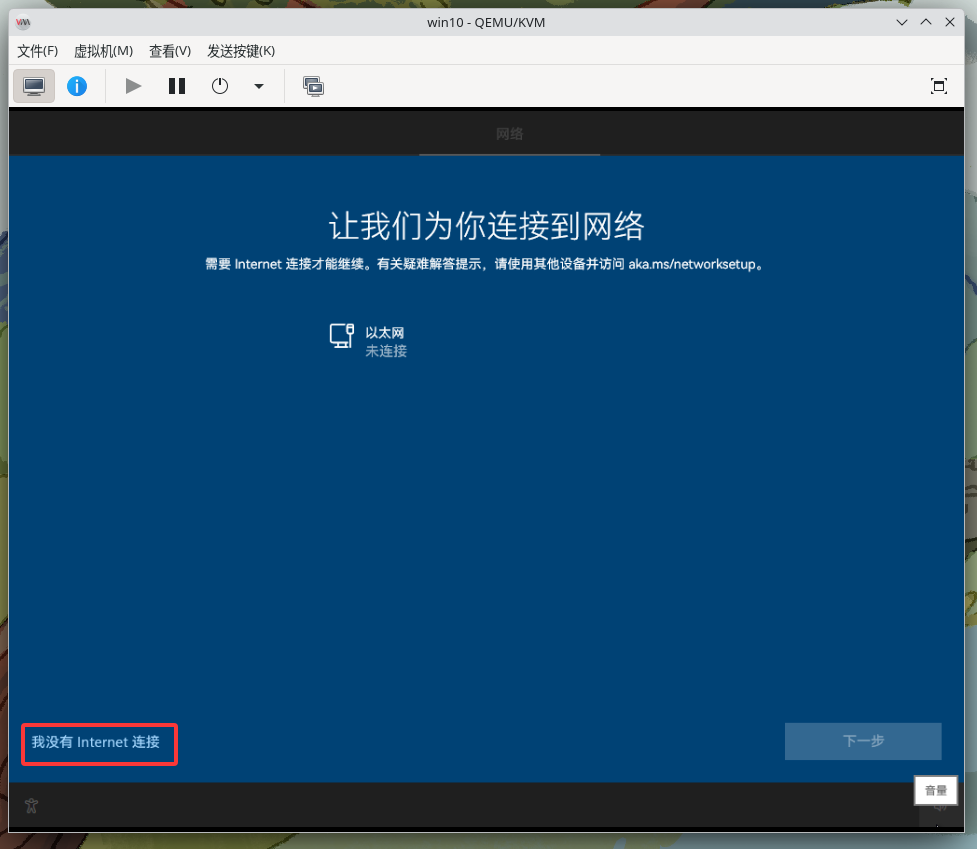Open VM snapshots manager icon

(x=313, y=86)
